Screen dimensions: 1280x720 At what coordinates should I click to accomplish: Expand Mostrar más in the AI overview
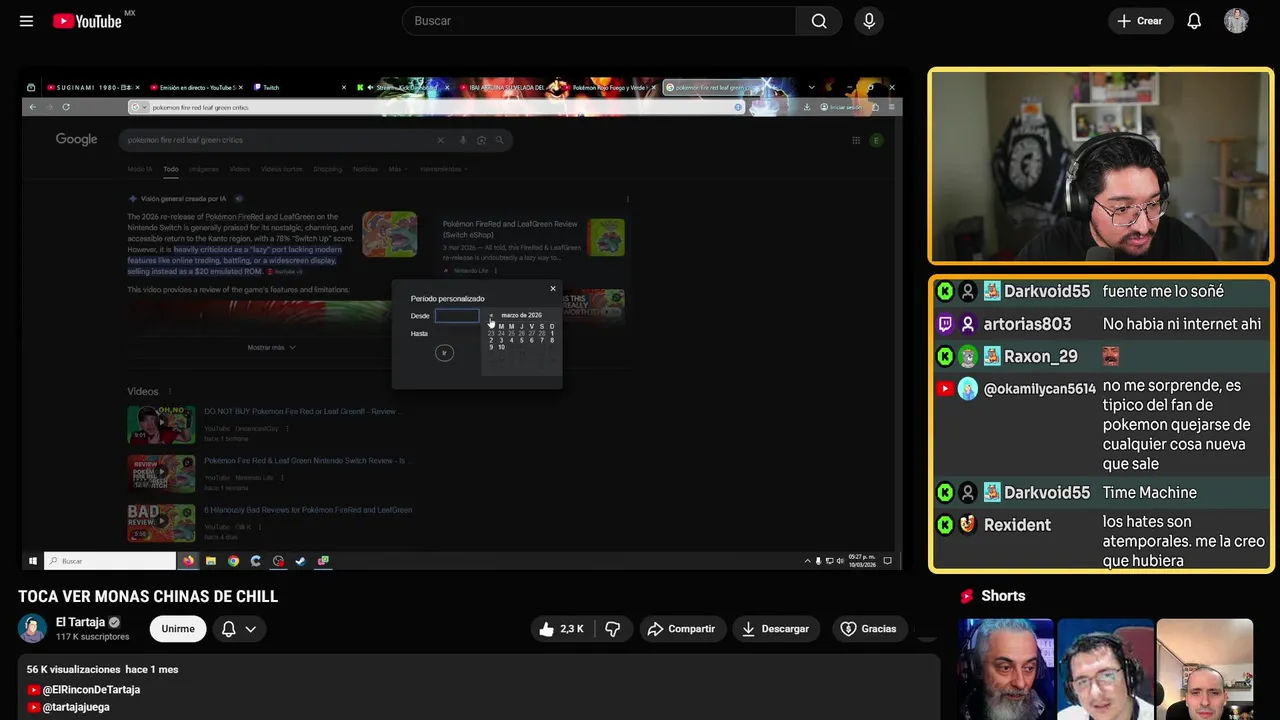pos(271,347)
